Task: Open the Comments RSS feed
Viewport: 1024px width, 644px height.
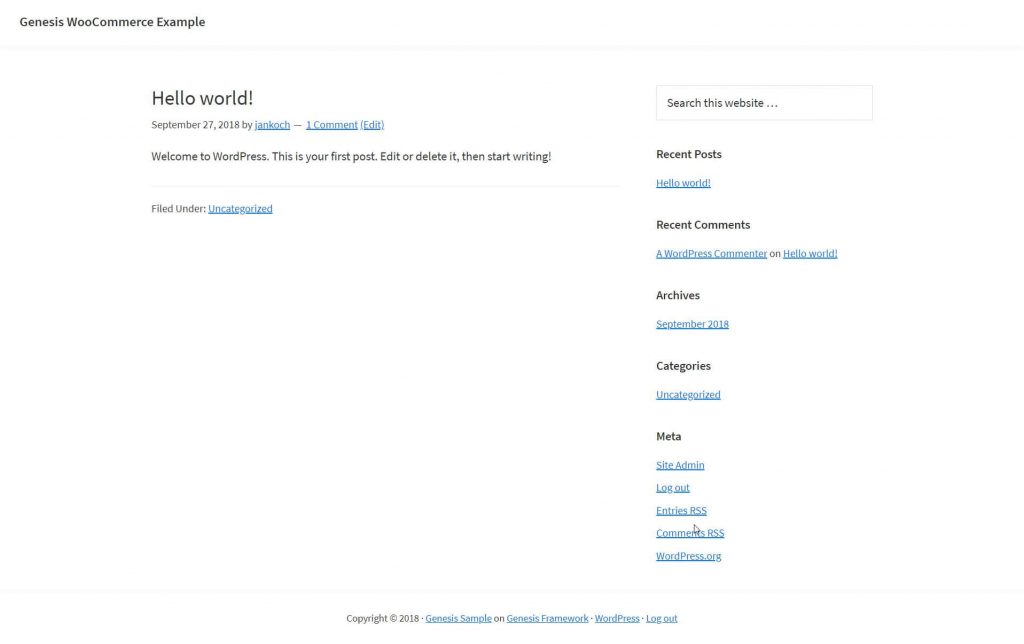Action: click(690, 533)
